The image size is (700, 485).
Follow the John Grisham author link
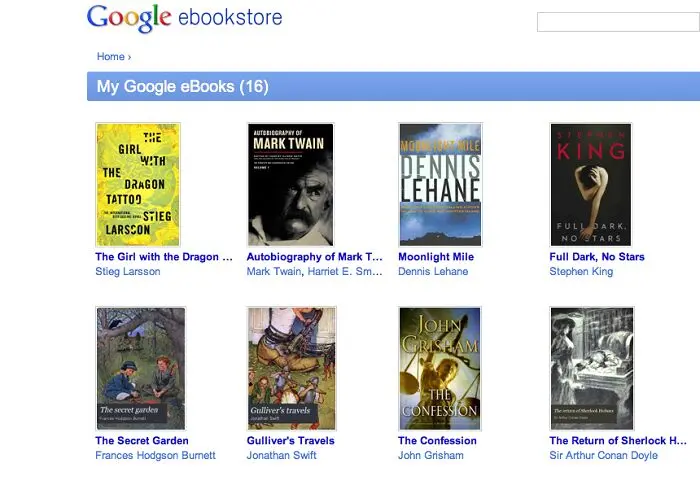pos(431,456)
